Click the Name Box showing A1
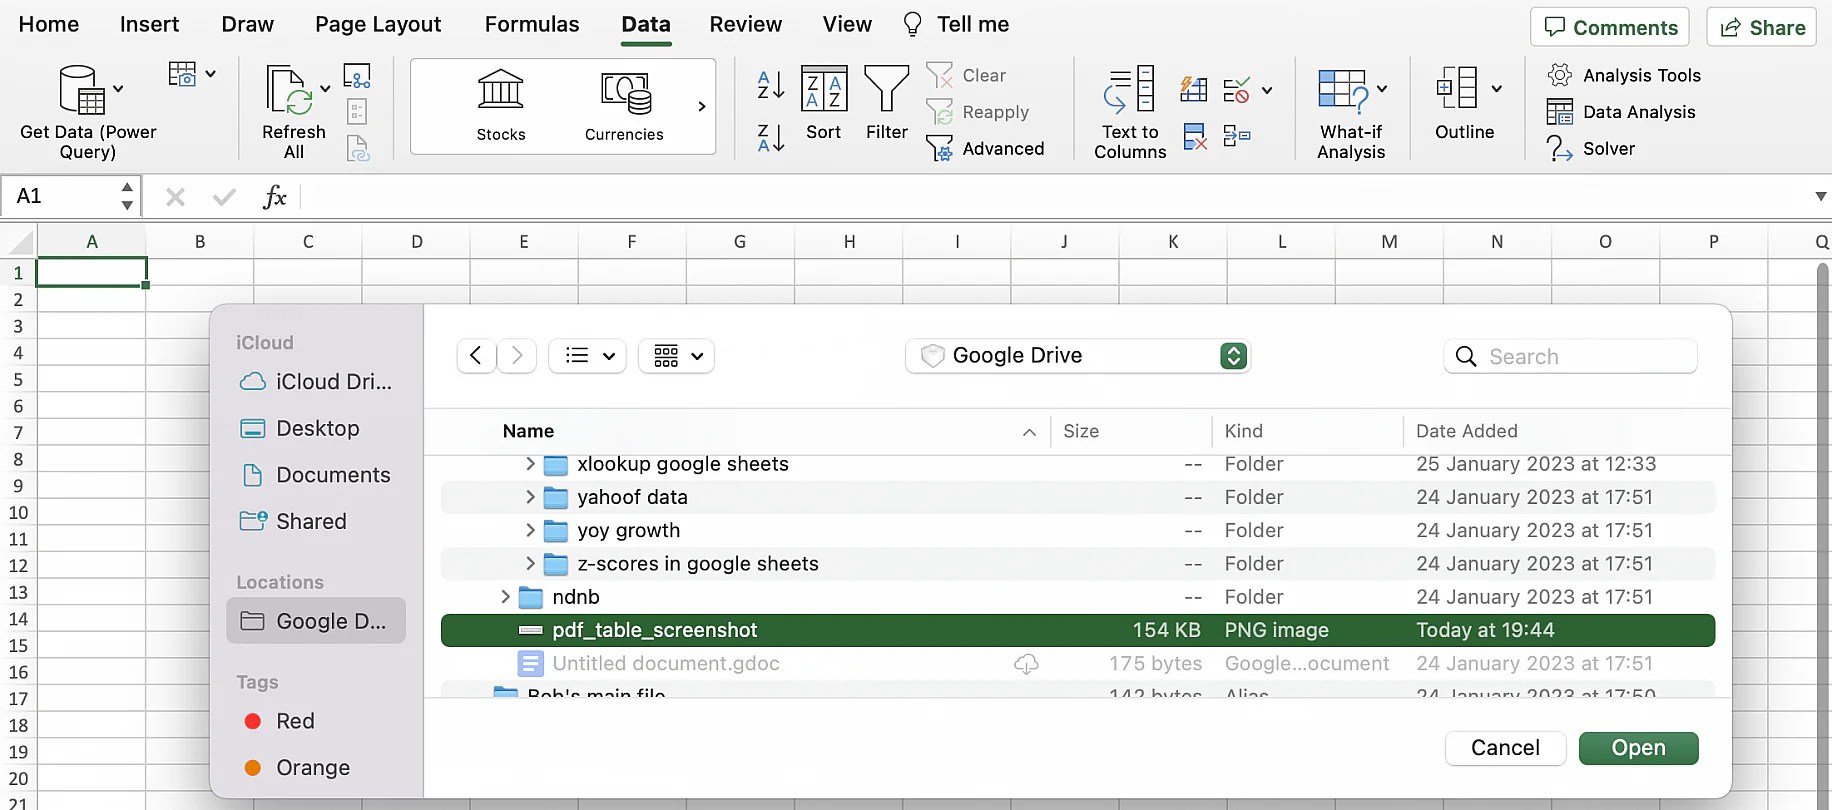1832x810 pixels. [70, 196]
